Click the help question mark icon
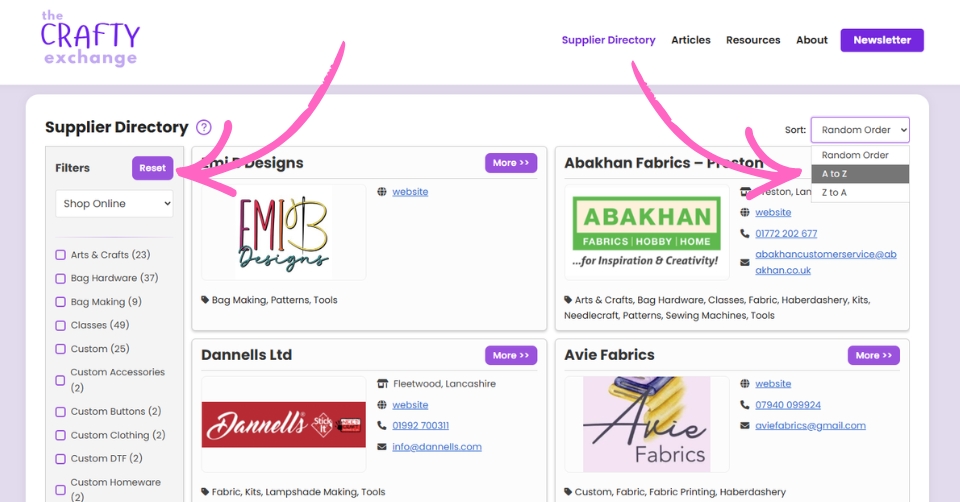 tap(204, 127)
